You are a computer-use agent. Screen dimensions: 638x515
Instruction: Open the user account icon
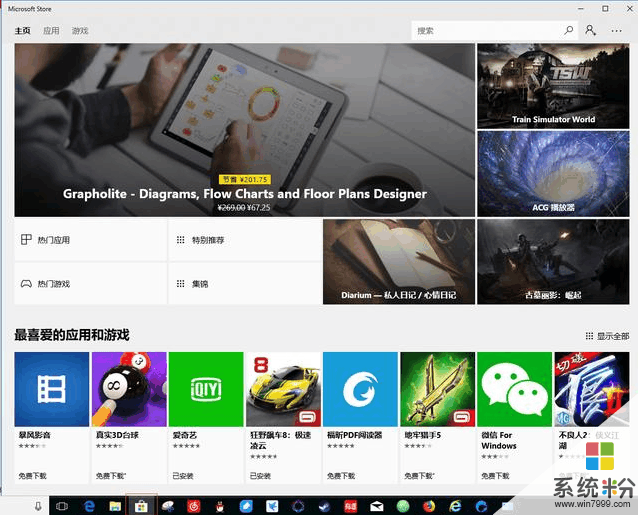[x=590, y=31]
